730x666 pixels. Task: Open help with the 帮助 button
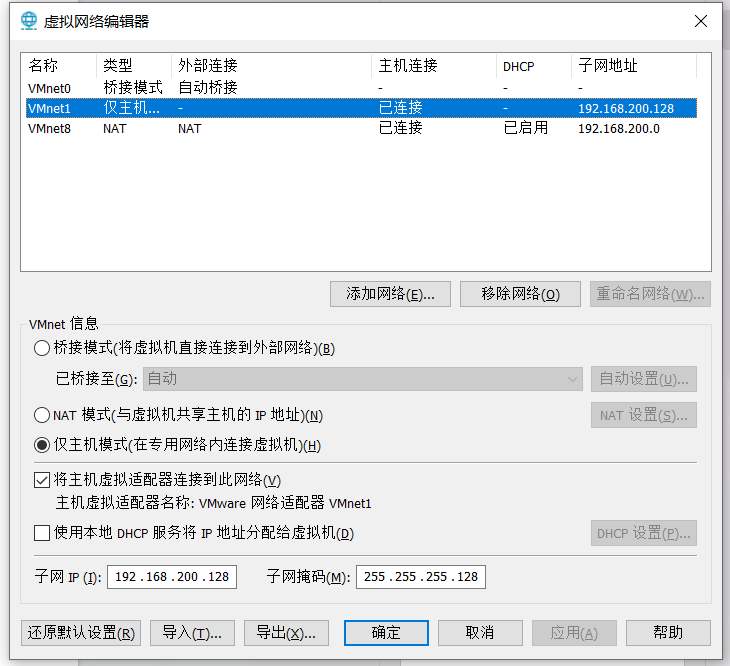pyautogui.click(x=668, y=633)
